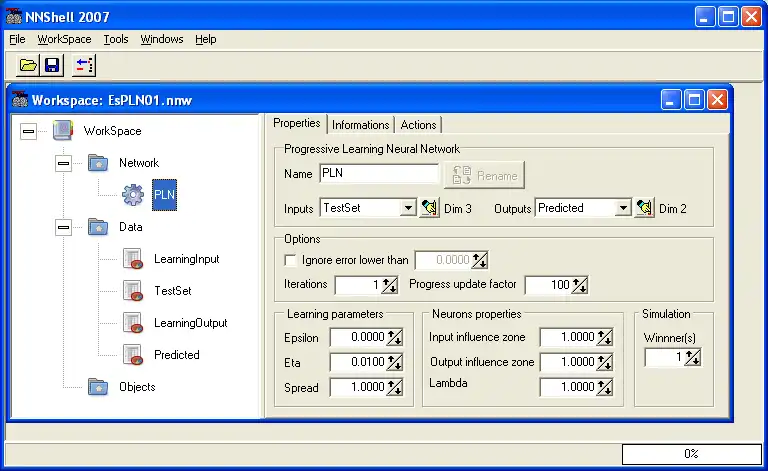Click the Eta value field

(x=359, y=362)
